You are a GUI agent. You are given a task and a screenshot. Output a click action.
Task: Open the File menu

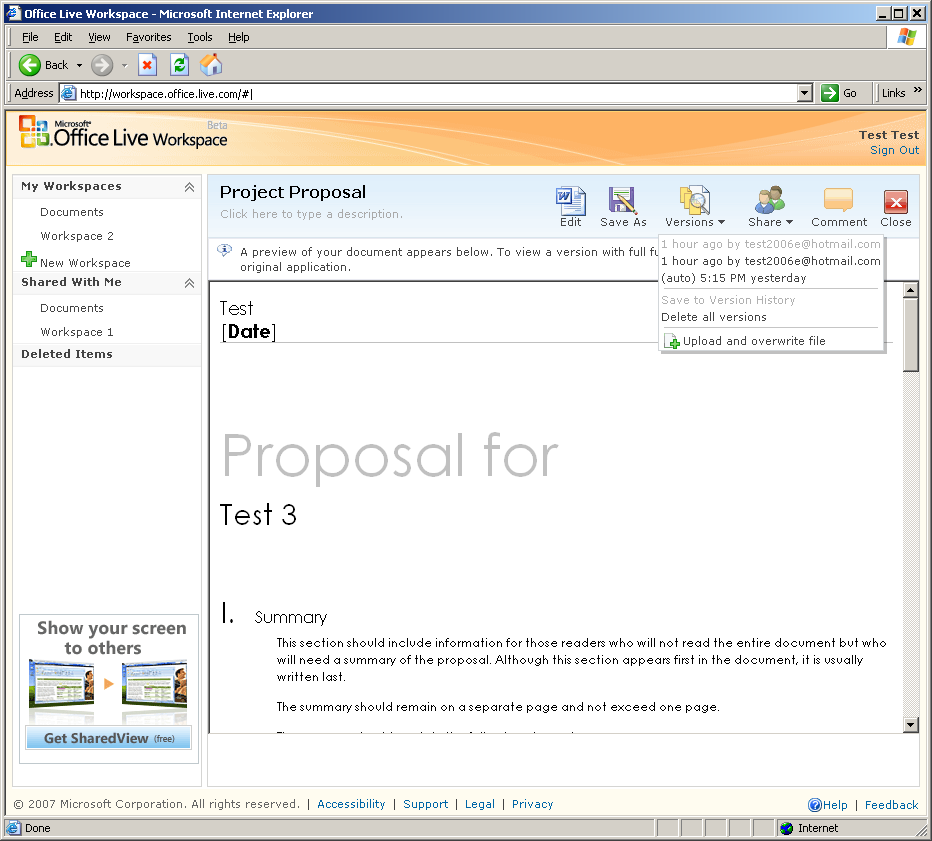point(30,37)
